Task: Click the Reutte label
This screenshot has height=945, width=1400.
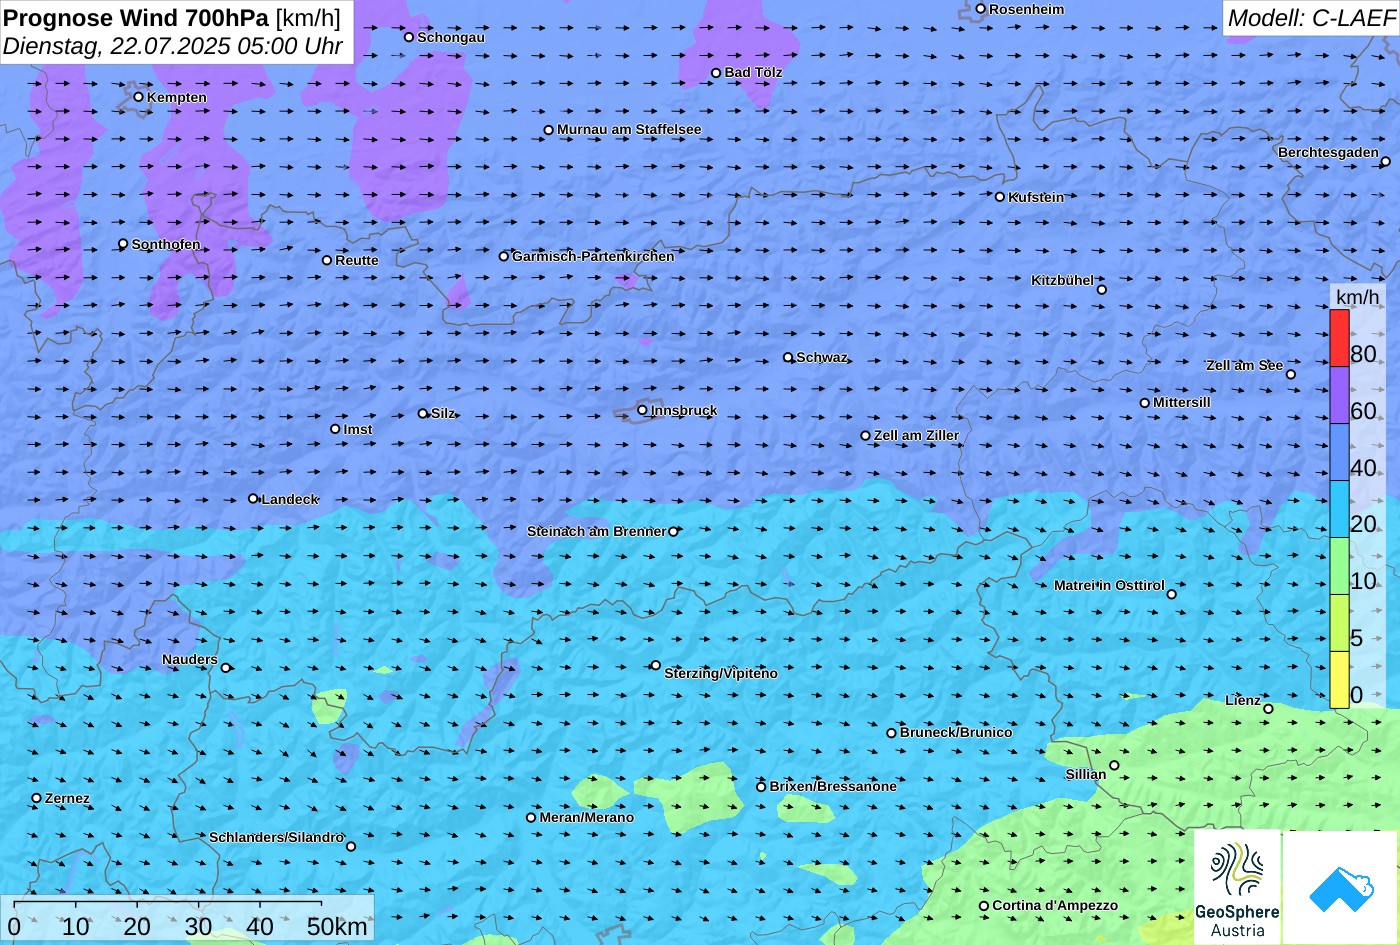Action: click(x=357, y=260)
